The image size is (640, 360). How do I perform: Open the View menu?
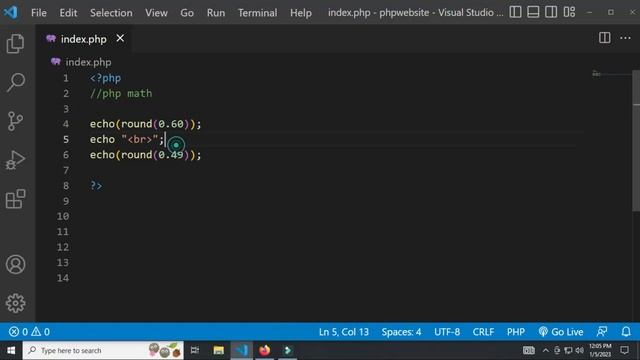point(156,13)
